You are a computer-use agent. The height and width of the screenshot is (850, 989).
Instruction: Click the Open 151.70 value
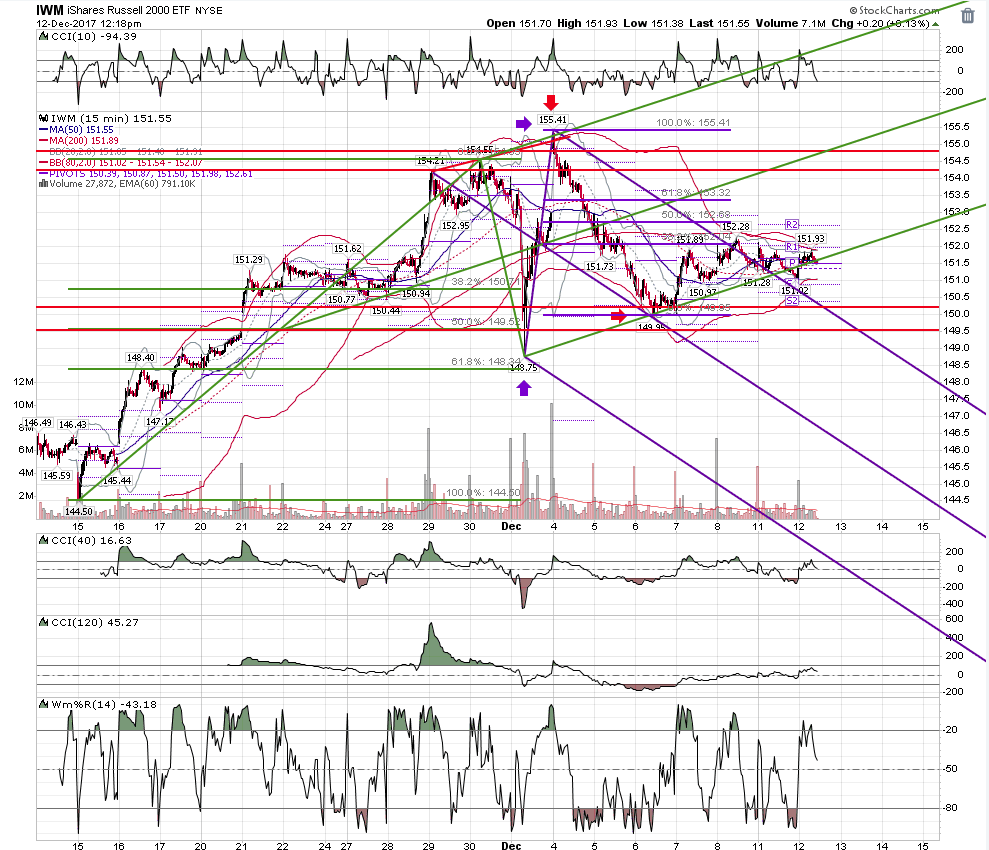pos(518,23)
